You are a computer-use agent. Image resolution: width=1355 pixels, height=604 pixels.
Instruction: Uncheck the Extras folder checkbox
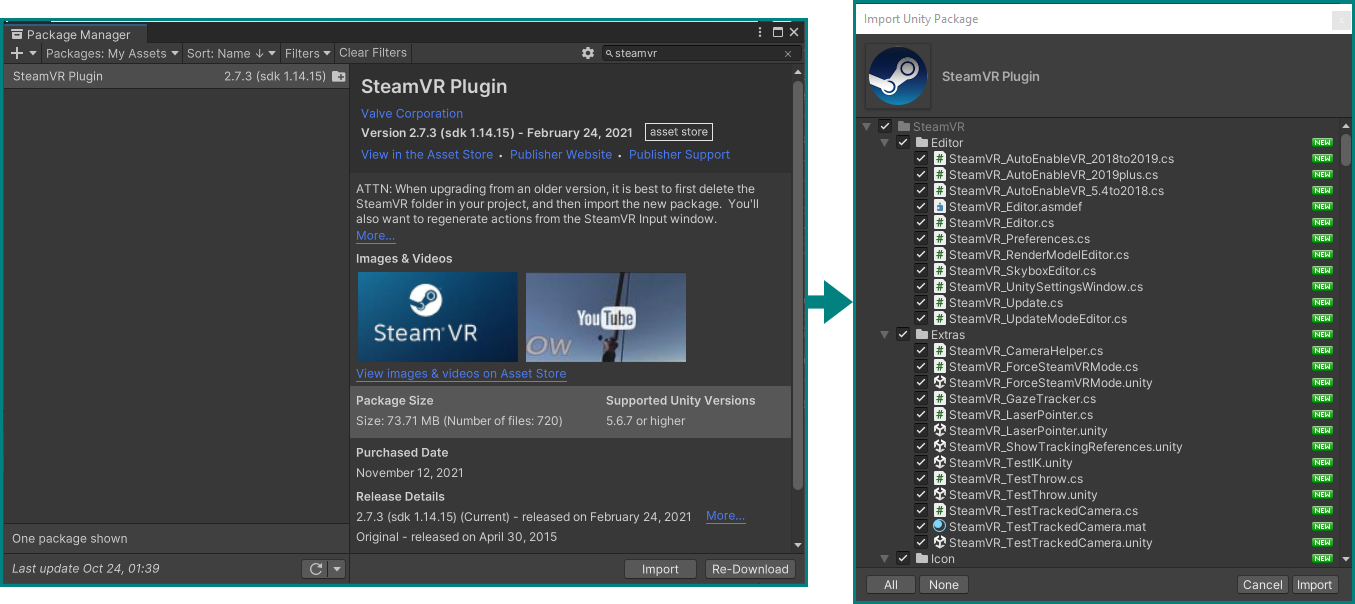[903, 335]
